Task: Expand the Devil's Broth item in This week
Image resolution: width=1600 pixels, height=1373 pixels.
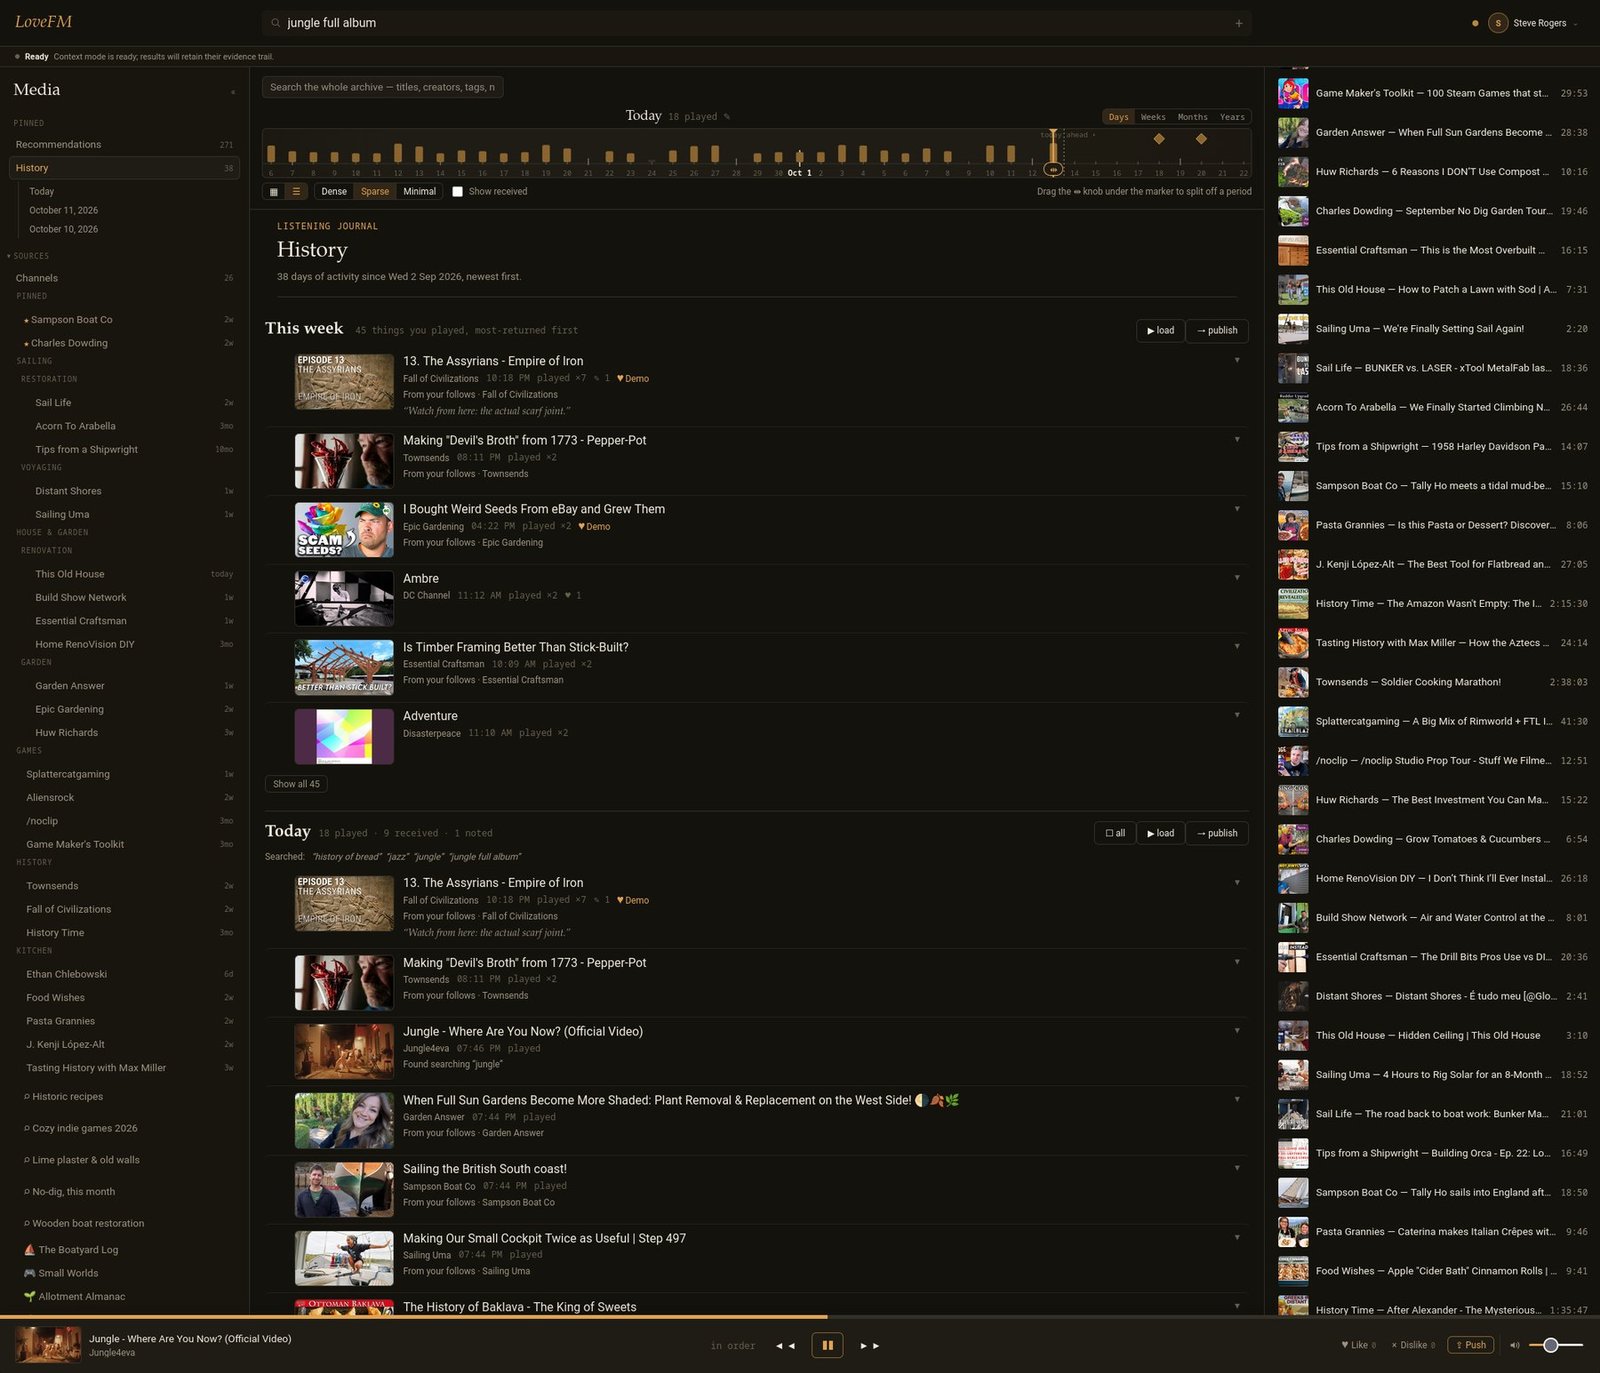Action: (x=1237, y=439)
